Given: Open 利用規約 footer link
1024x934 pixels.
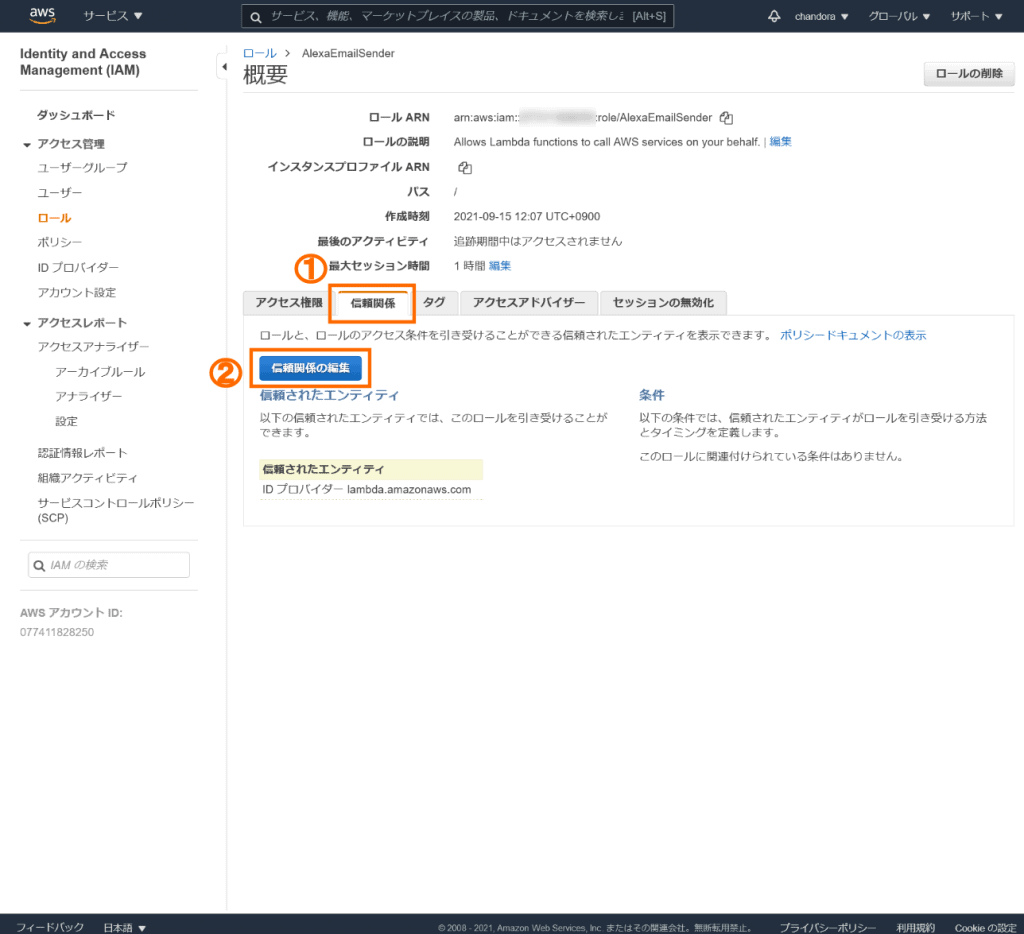Looking at the screenshot, I should (915, 927).
